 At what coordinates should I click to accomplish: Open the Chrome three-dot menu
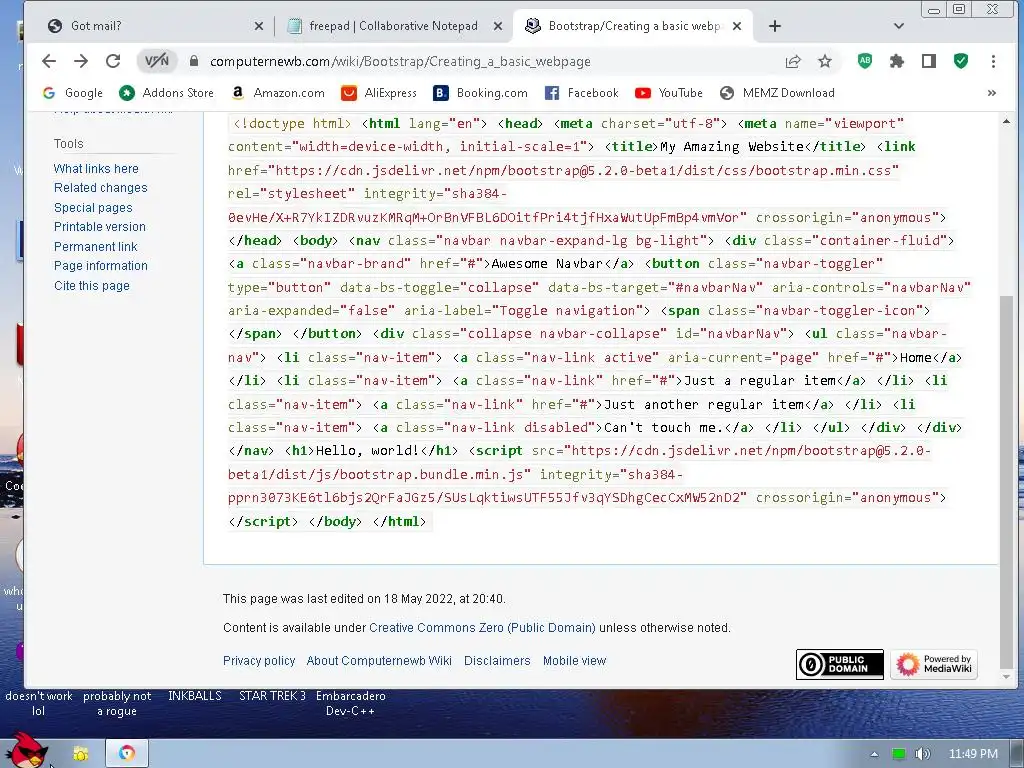(x=993, y=61)
